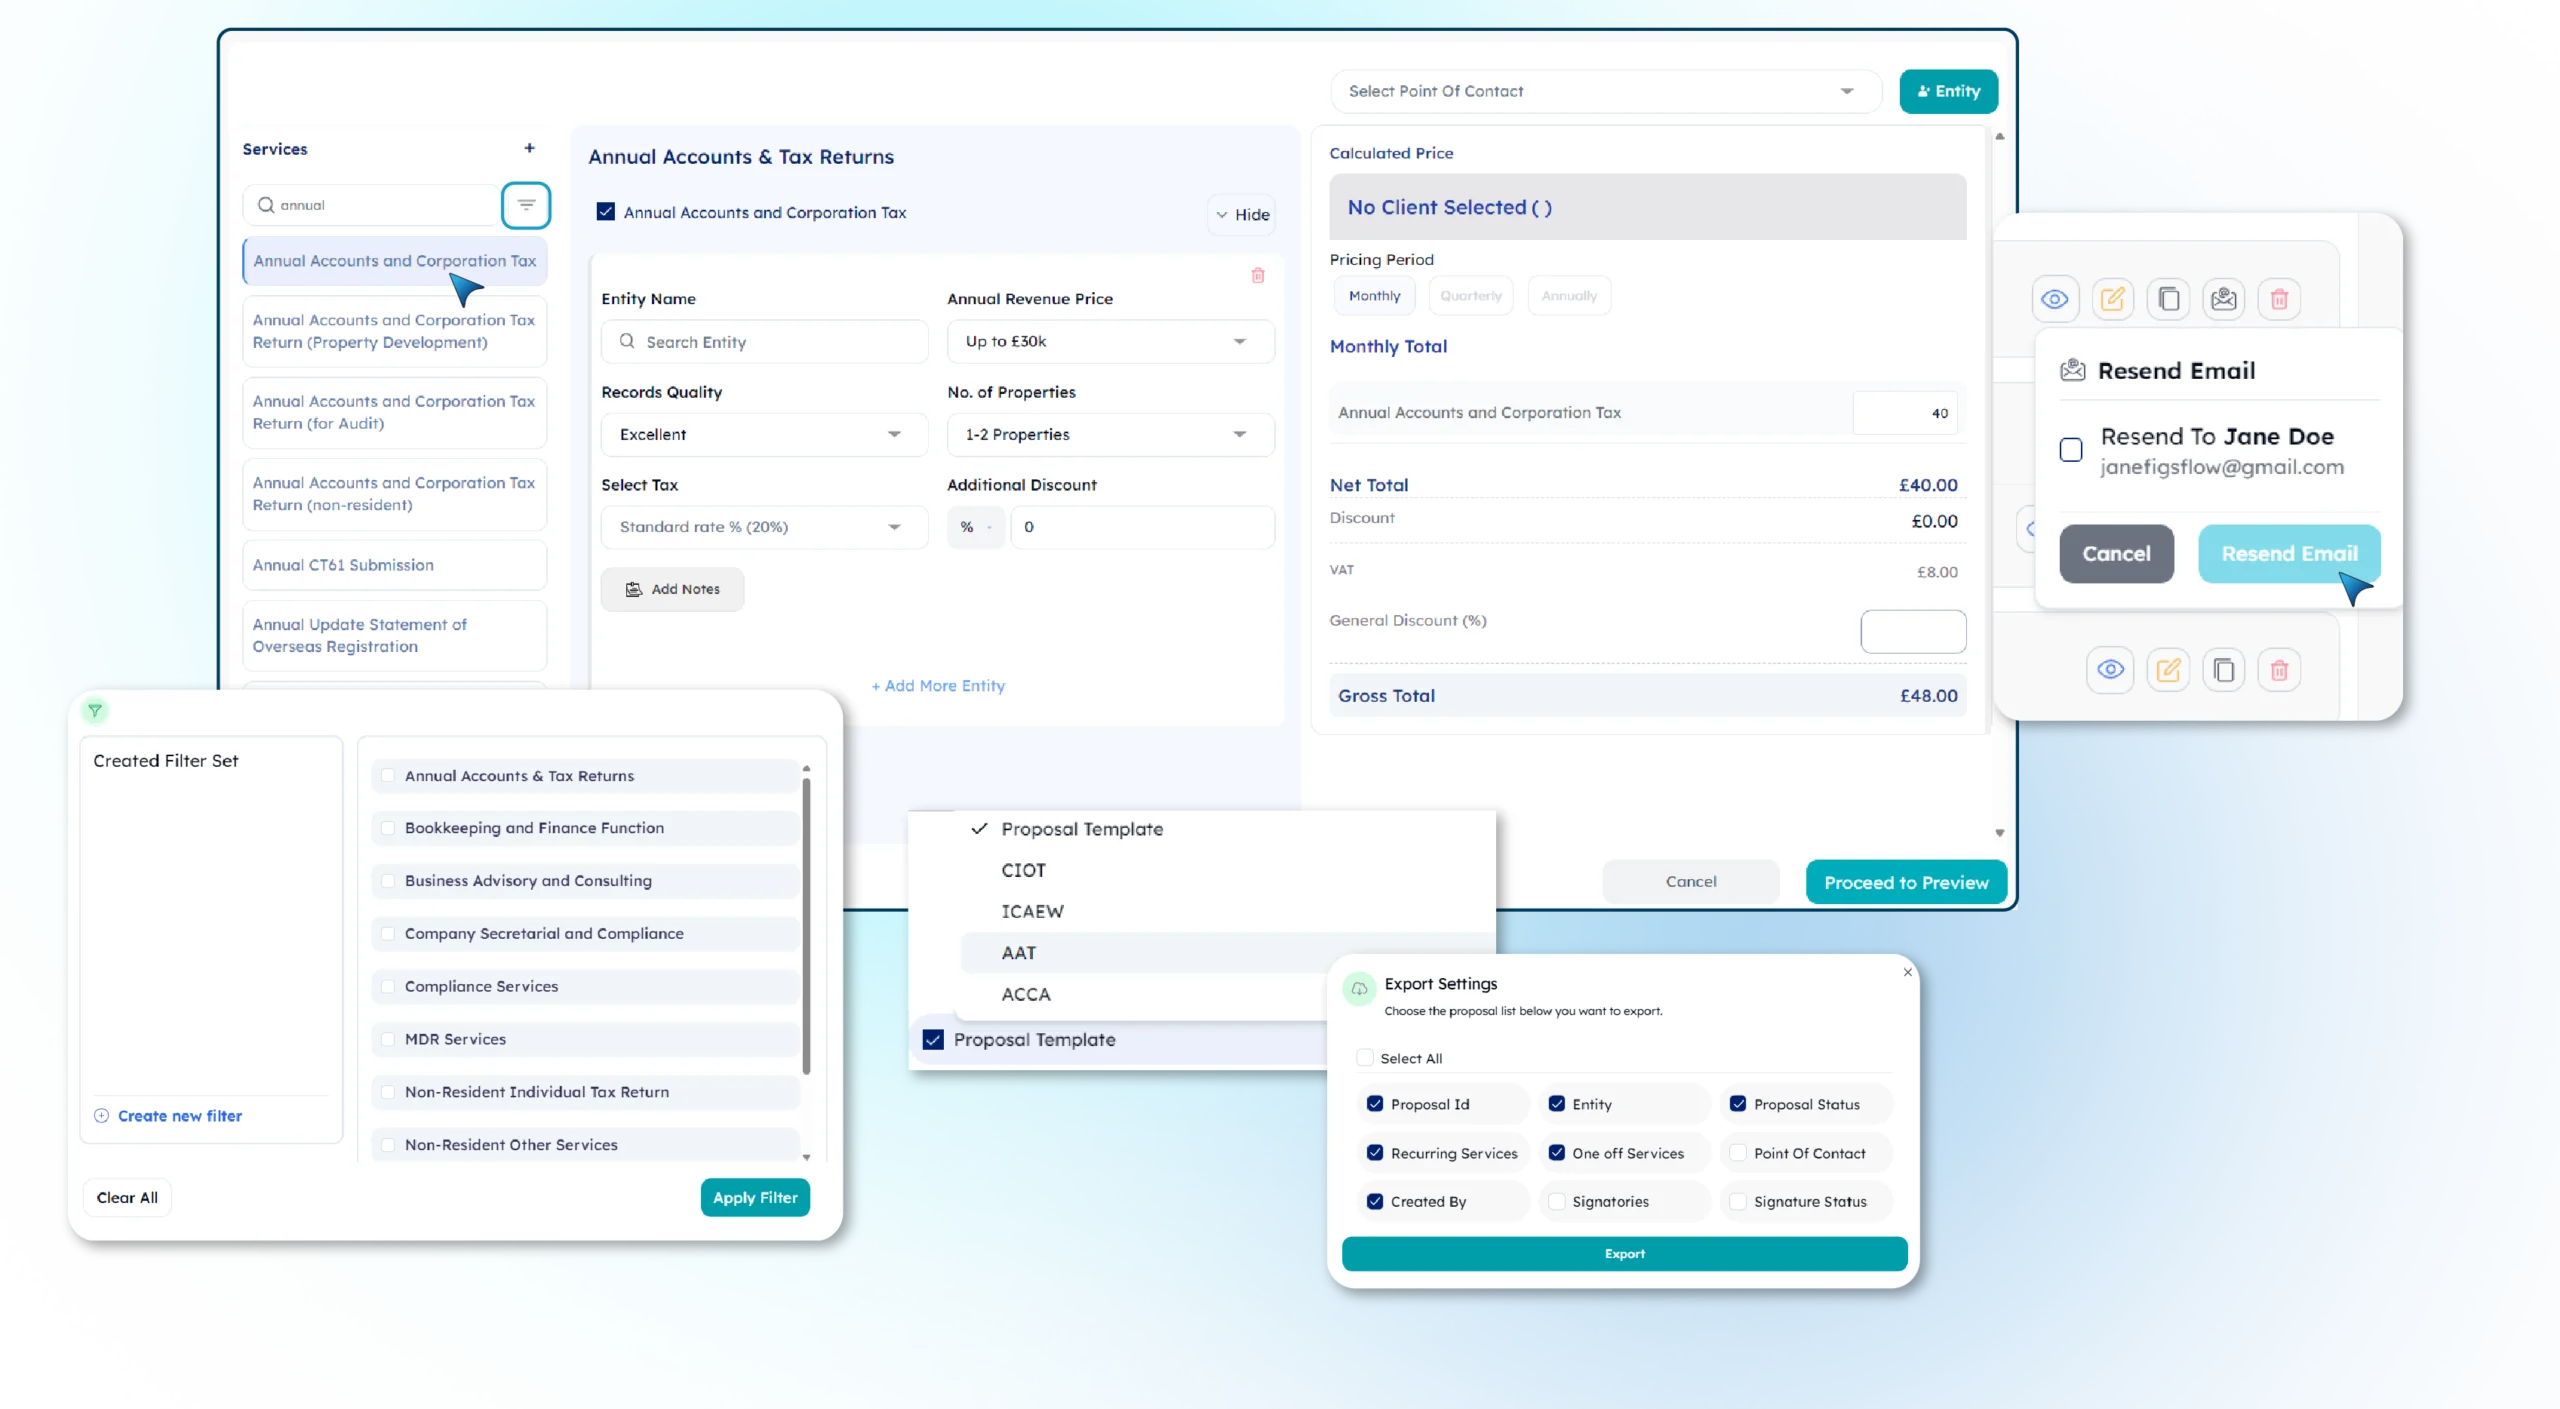Enable Point Of Contact export checkbox
Screen dimensions: 2560x1409
click(x=1738, y=1153)
